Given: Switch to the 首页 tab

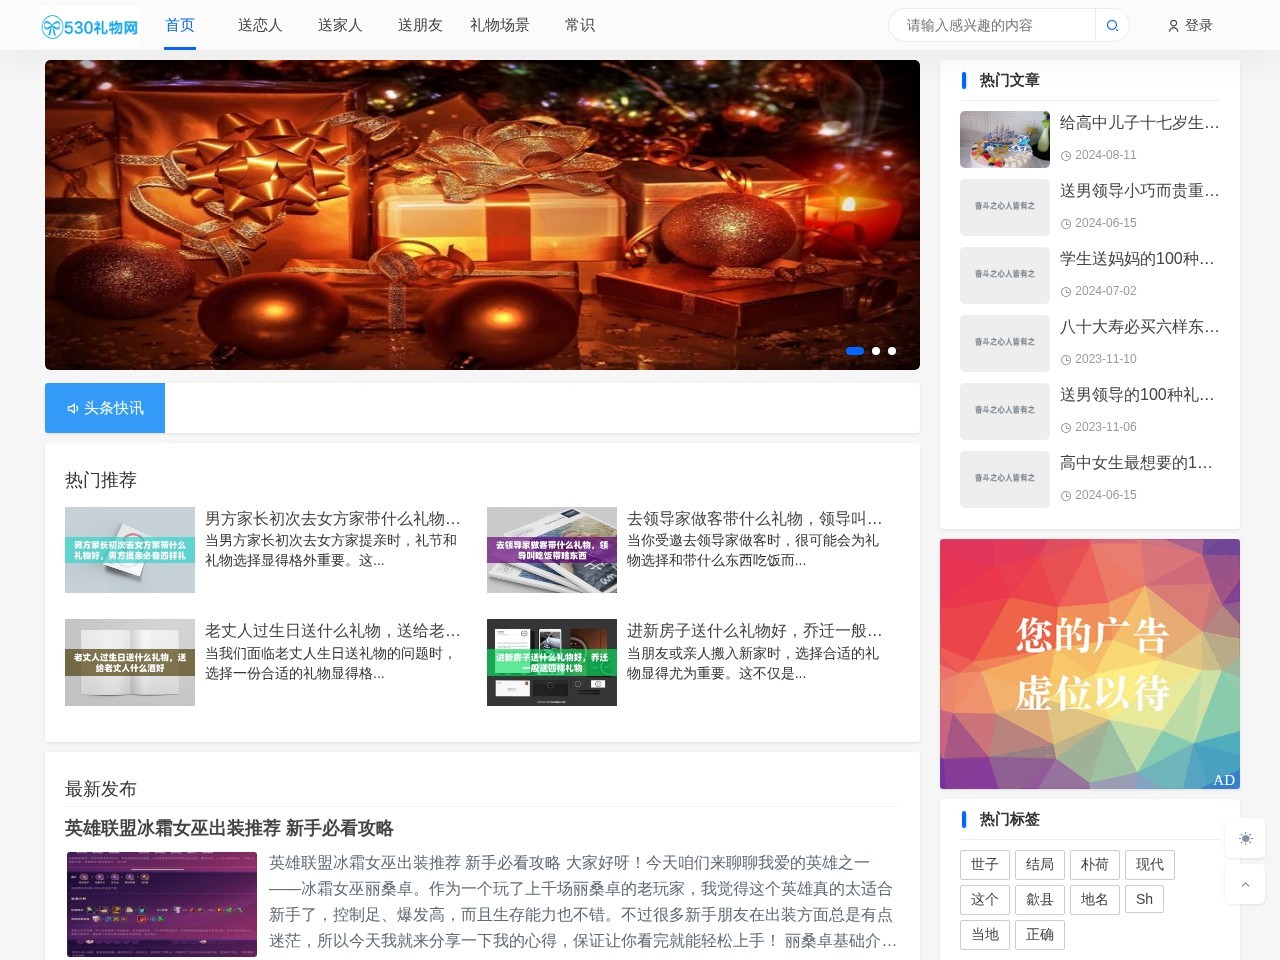Looking at the screenshot, I should click(x=180, y=25).
